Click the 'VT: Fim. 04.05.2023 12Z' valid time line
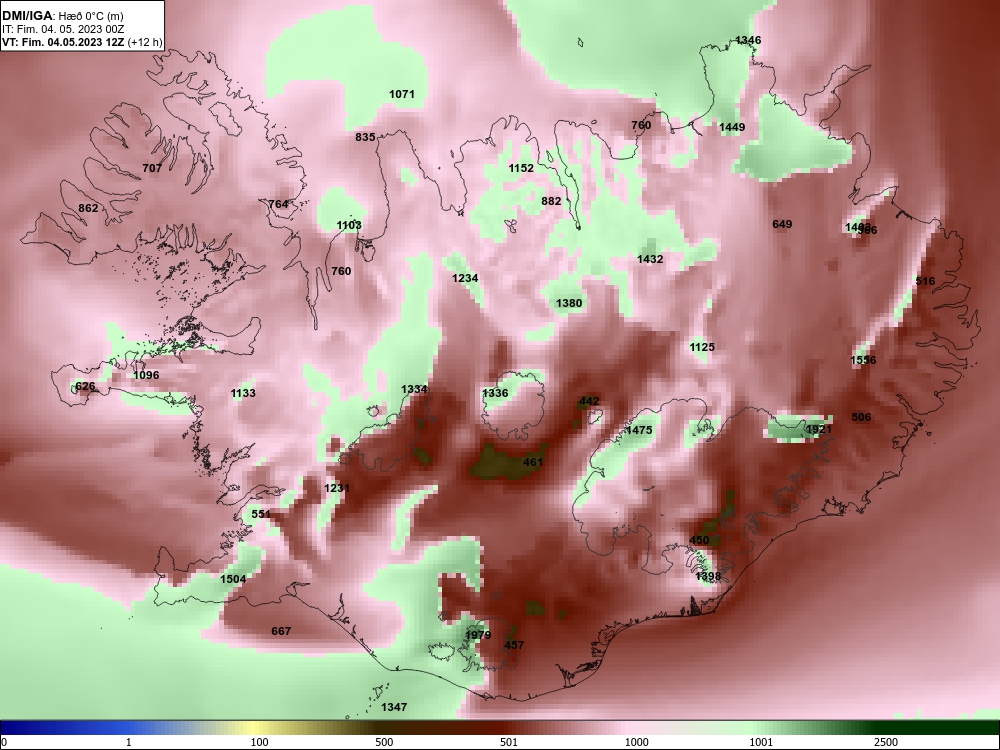 point(63,43)
